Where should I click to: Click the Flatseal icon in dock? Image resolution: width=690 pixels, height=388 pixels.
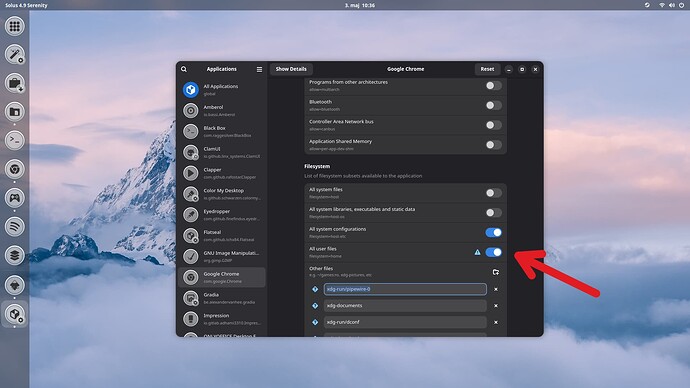click(15, 314)
